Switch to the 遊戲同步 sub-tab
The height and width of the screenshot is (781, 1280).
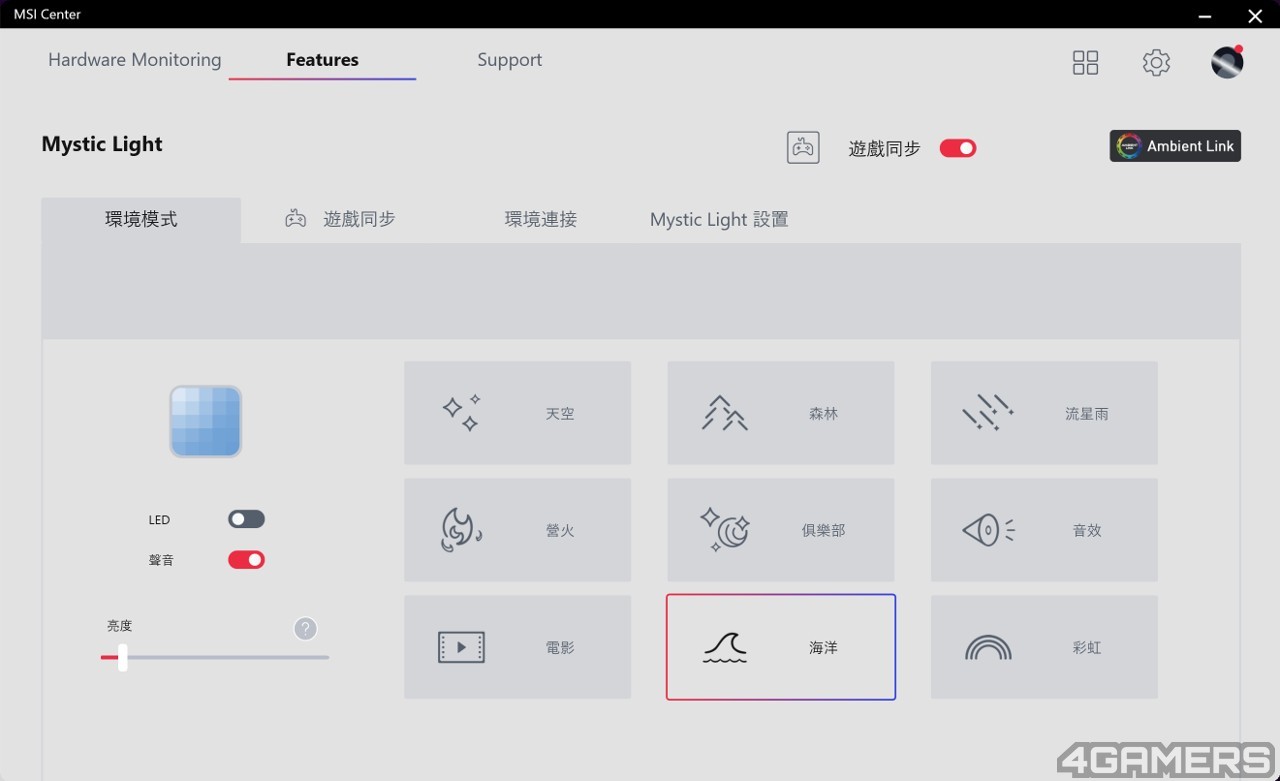tap(359, 219)
